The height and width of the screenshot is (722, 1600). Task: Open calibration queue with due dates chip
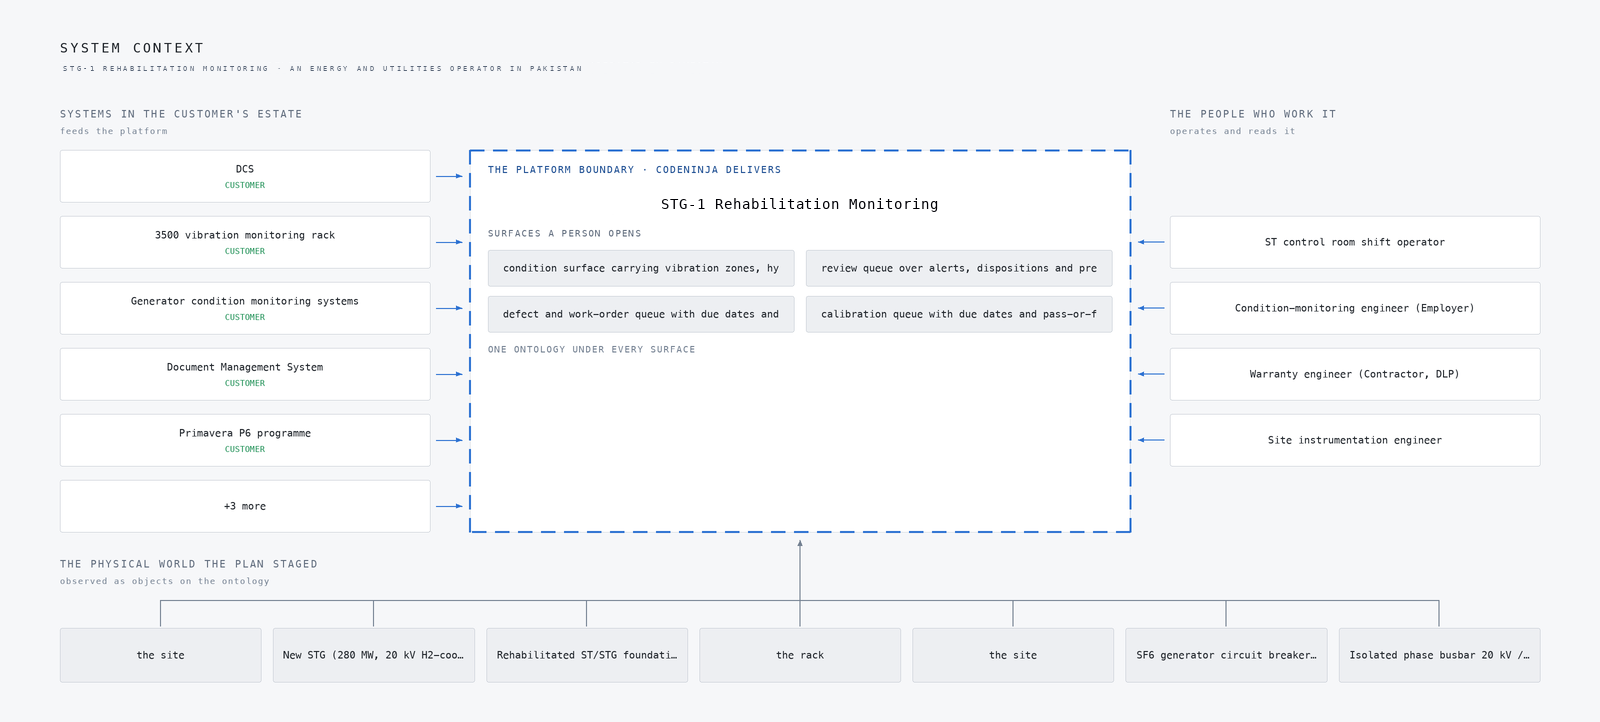tap(959, 314)
